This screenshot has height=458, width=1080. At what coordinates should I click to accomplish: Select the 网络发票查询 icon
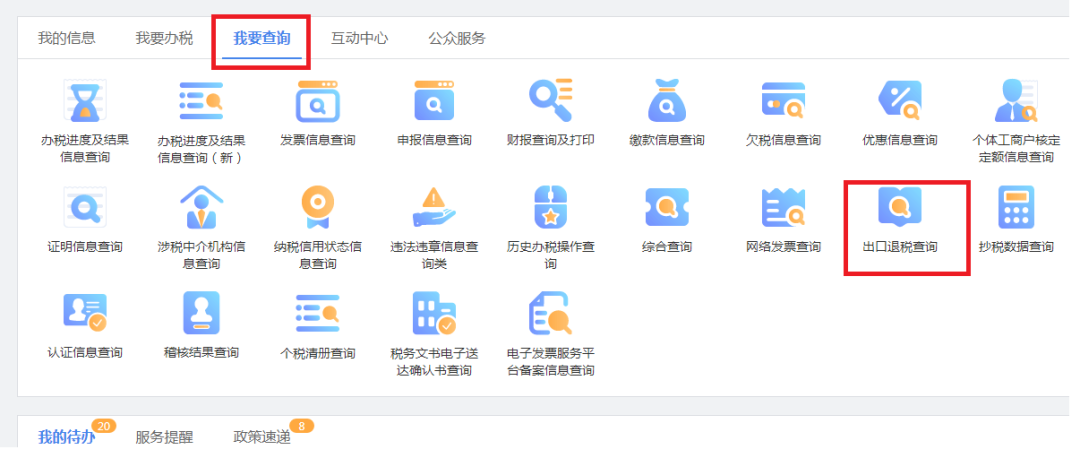point(783,208)
